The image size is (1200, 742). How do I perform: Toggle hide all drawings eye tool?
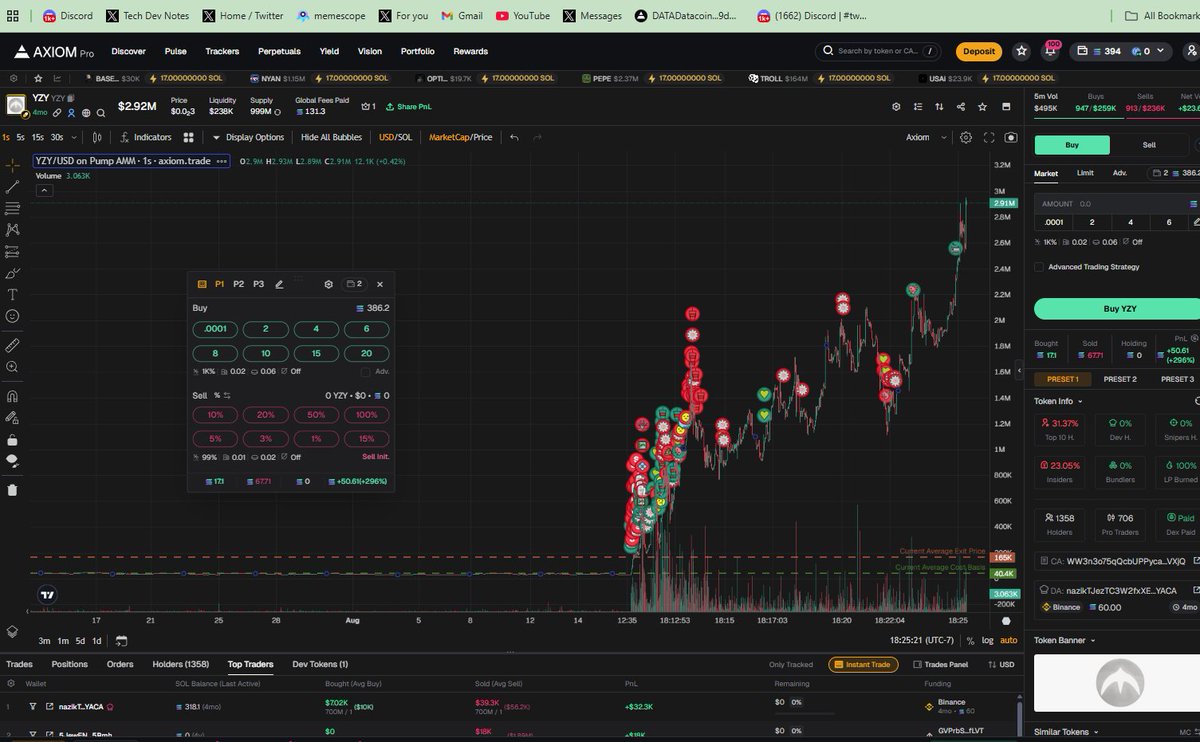[x=12, y=461]
